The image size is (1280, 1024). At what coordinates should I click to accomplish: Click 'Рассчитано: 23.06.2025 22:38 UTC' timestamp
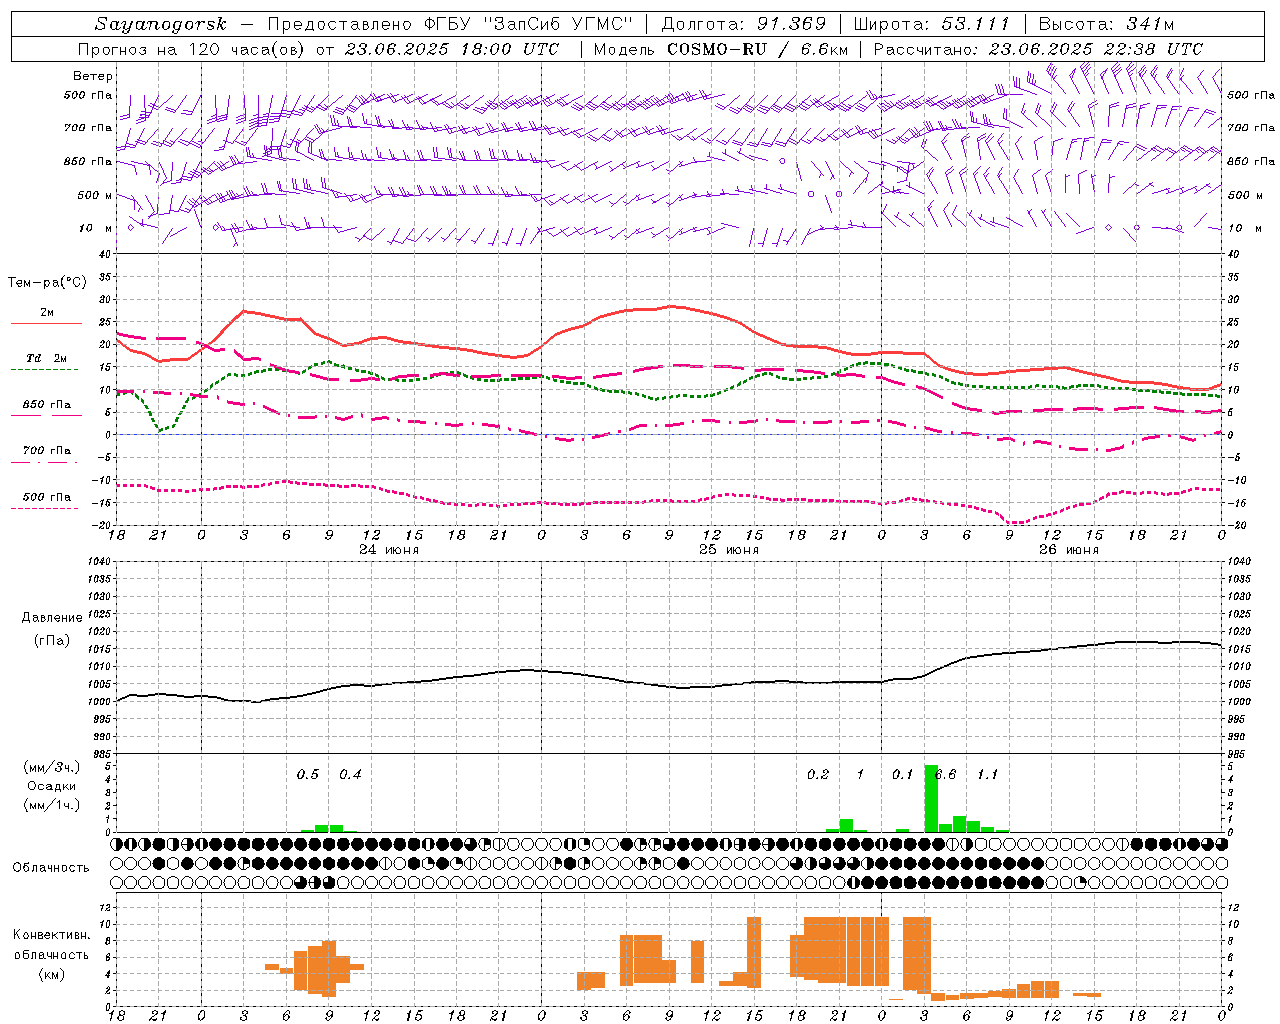[1039, 49]
